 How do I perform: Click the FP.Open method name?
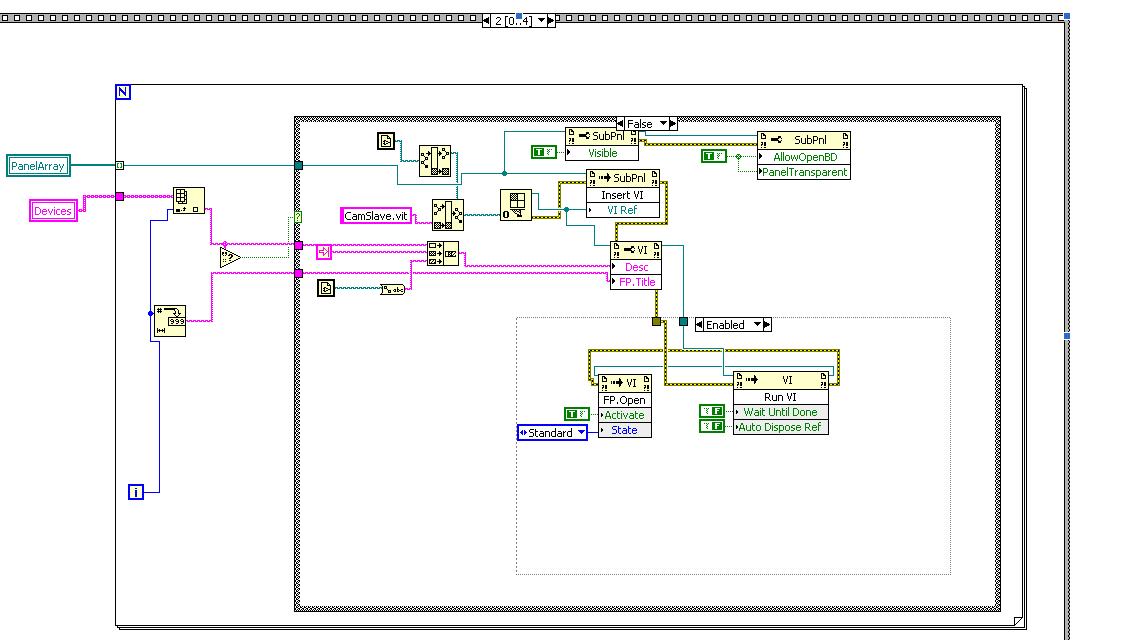[625, 400]
